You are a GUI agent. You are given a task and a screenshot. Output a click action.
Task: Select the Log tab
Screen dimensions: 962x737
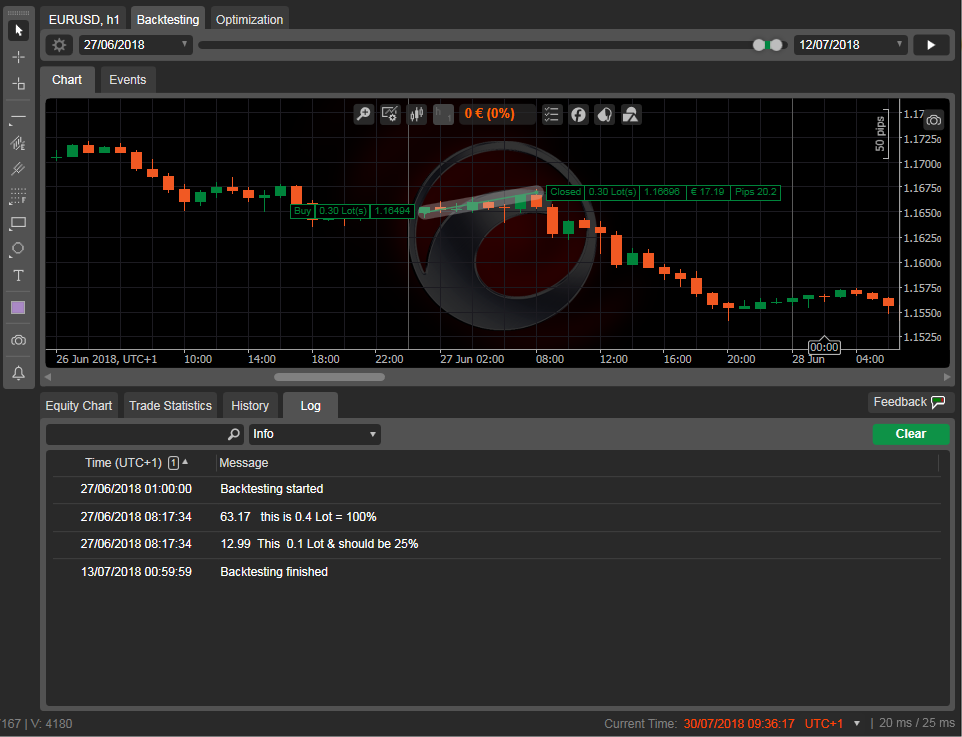coord(310,406)
